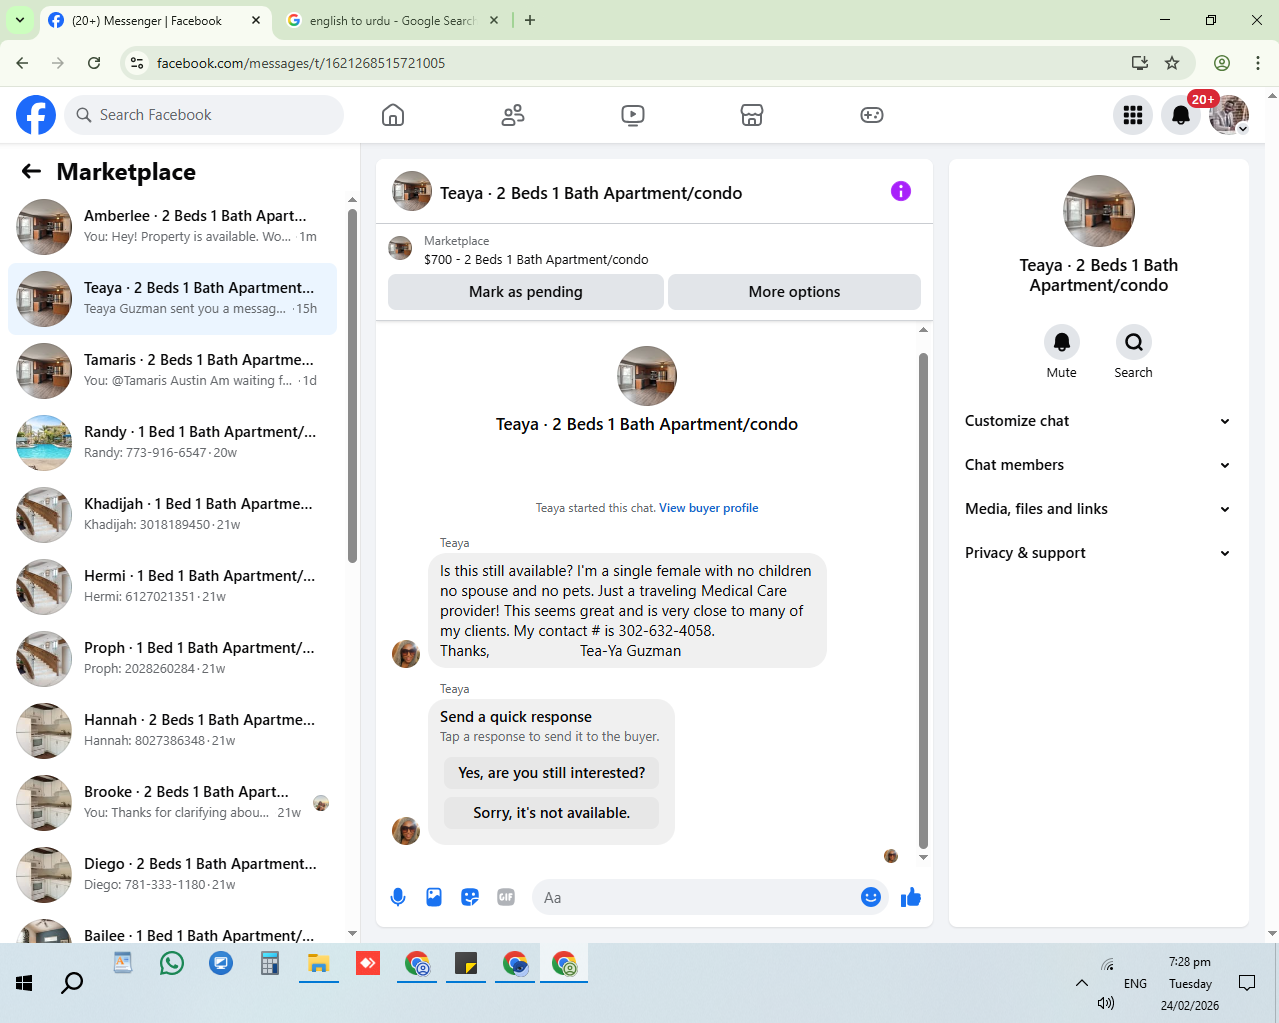Open a new browser tab
The image size is (1279, 1023).
coord(530,20)
